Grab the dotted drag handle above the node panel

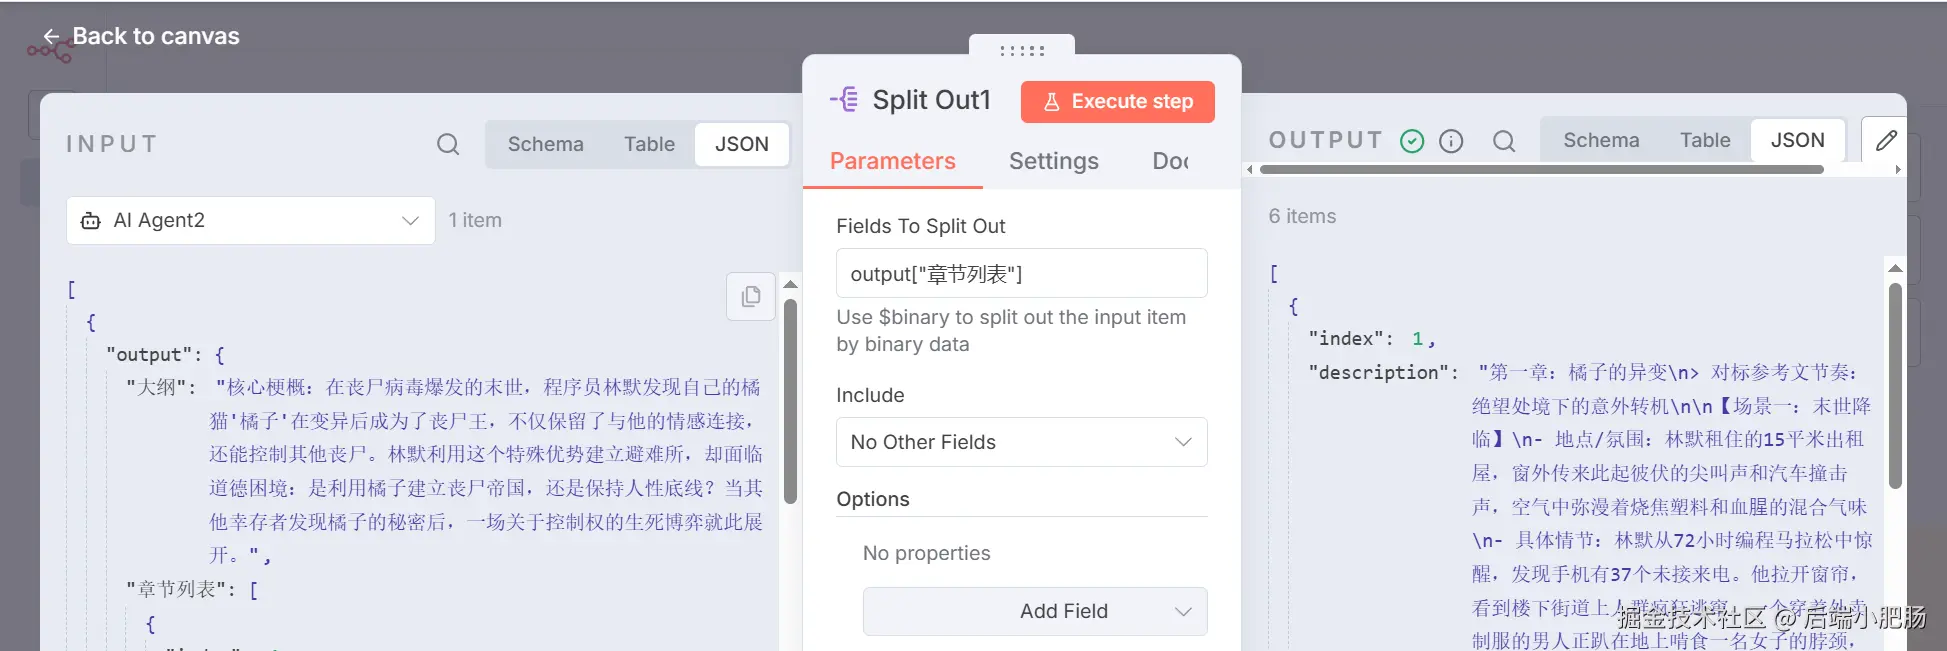(x=1022, y=50)
